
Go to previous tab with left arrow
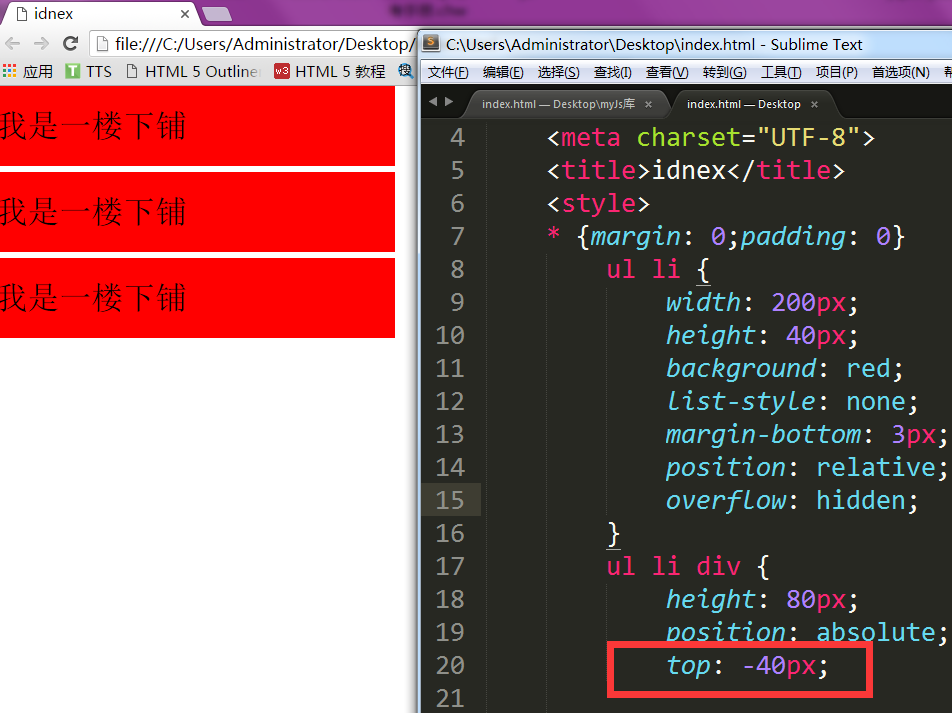[x=433, y=102]
